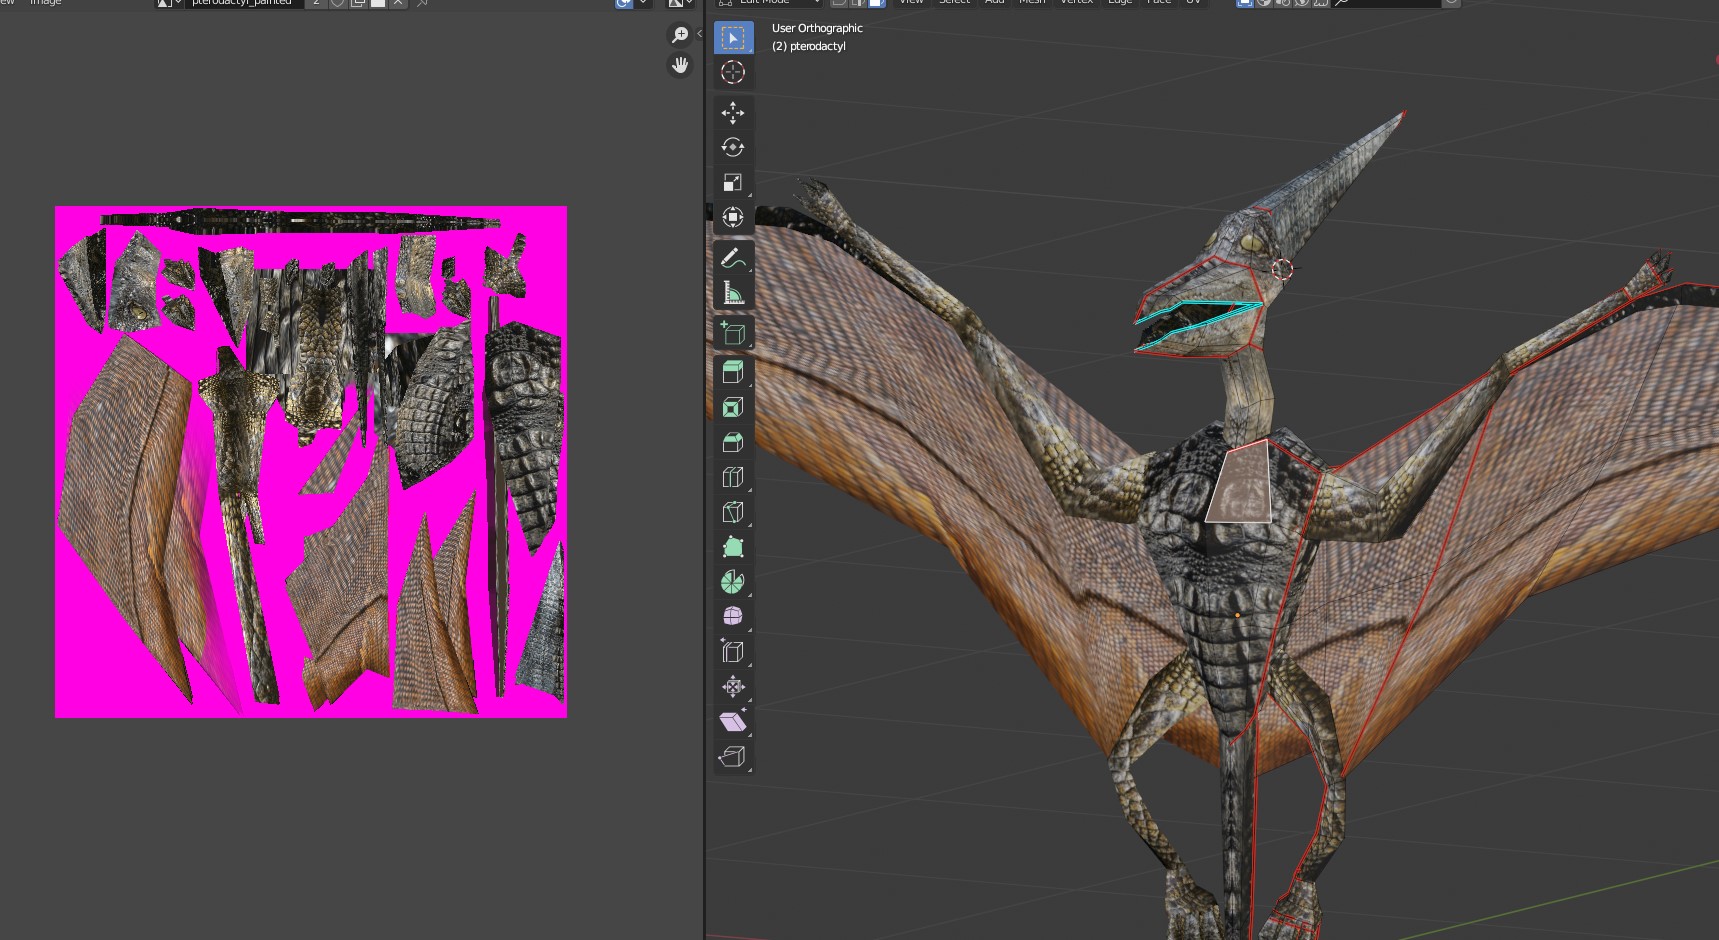Switch to the Rotate tool
Screen dimensions: 1719x940
click(x=733, y=147)
